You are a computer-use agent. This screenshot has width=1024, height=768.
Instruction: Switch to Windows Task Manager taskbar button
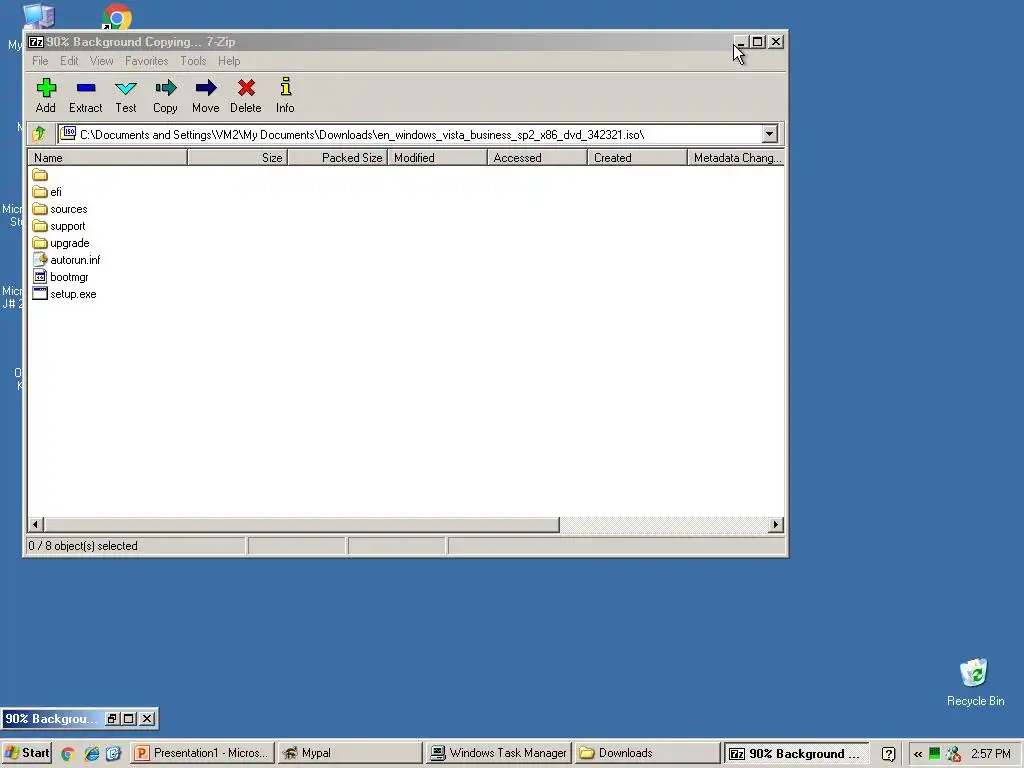pyautogui.click(x=498, y=753)
